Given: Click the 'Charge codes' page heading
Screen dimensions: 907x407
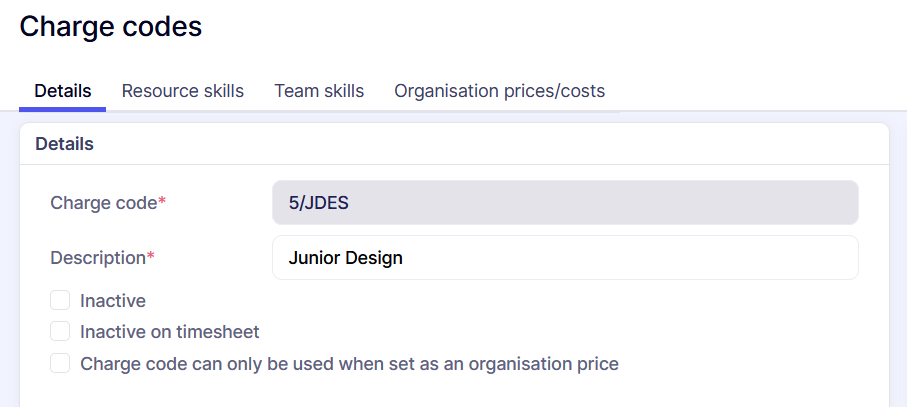Looking at the screenshot, I should [x=111, y=27].
